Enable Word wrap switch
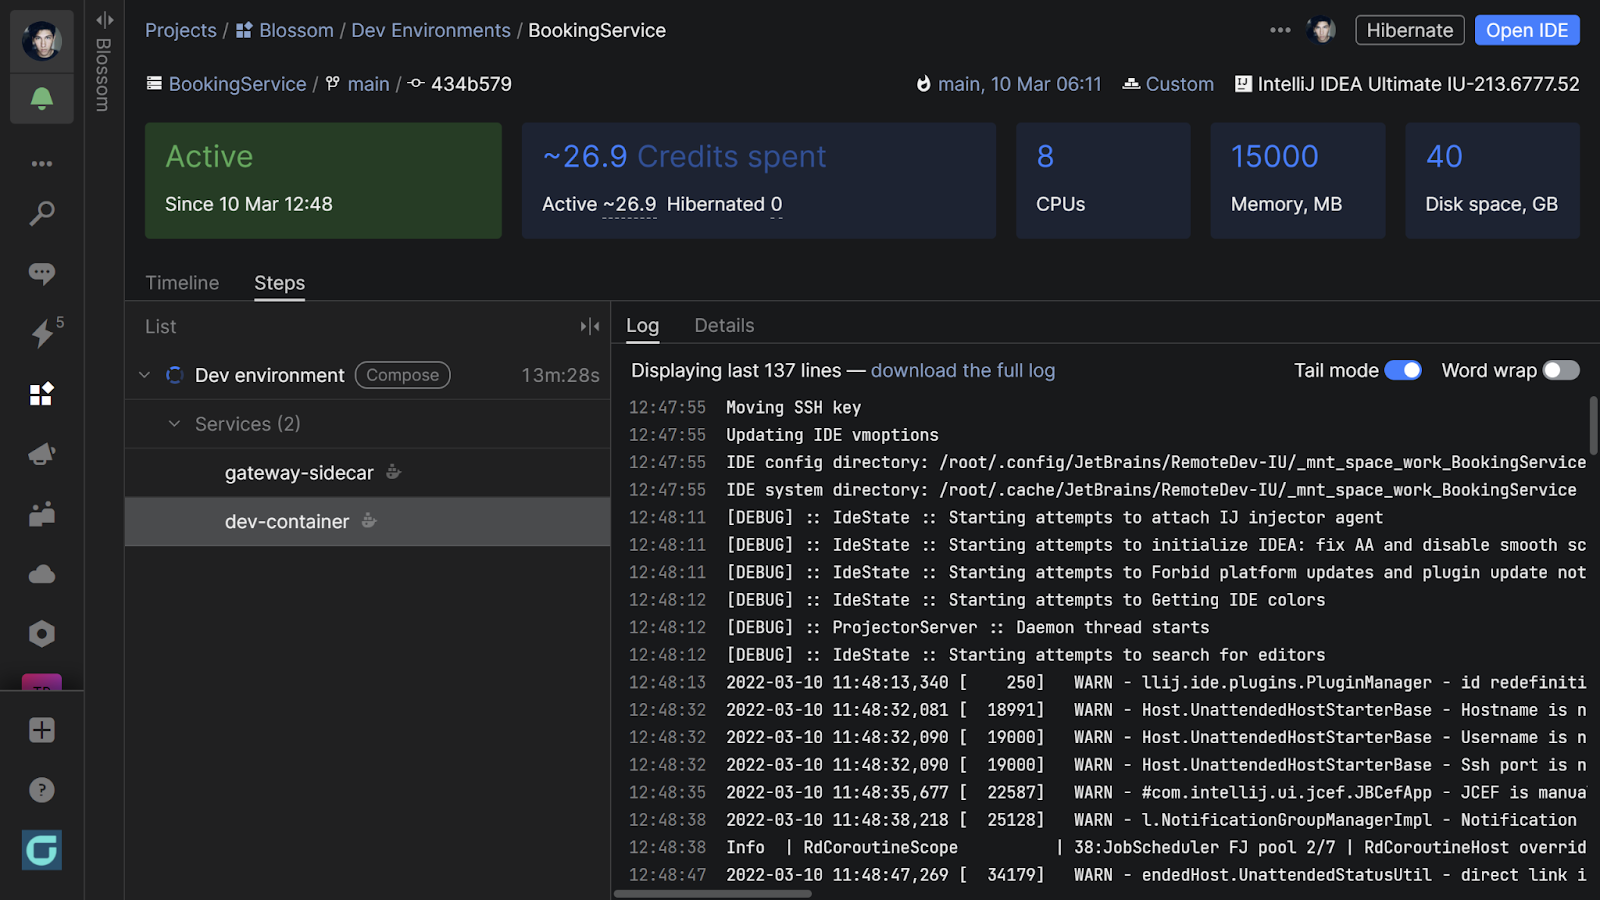This screenshot has width=1600, height=900. (x=1561, y=370)
